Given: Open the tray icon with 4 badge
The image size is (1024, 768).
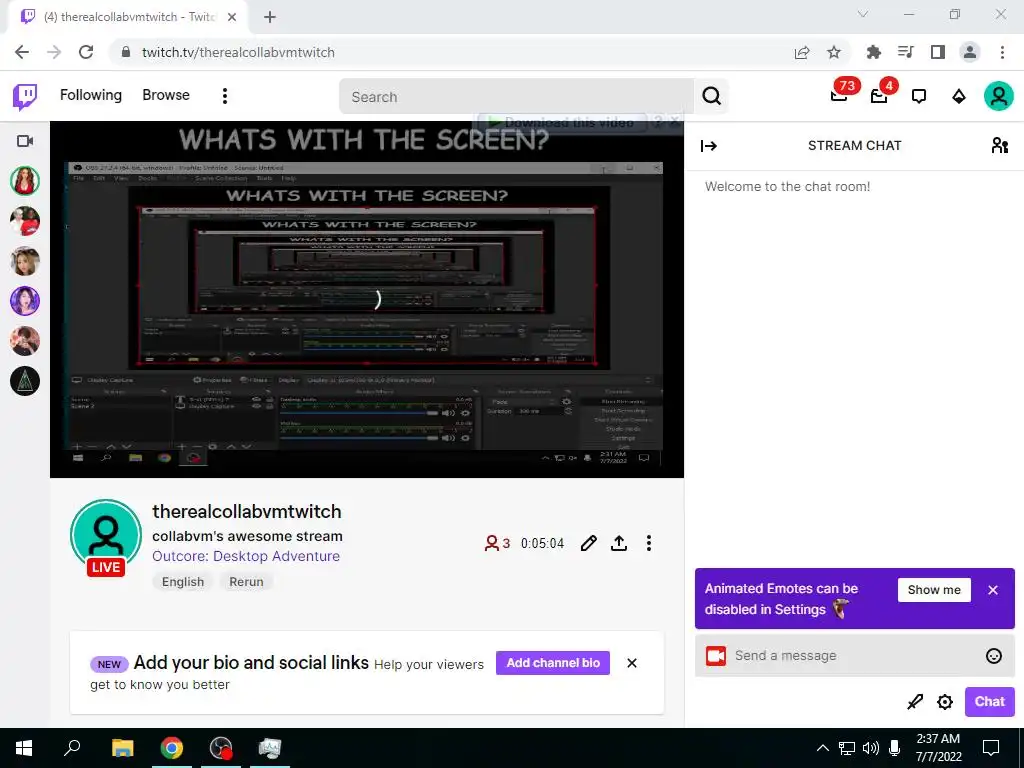Looking at the screenshot, I should 880,95.
